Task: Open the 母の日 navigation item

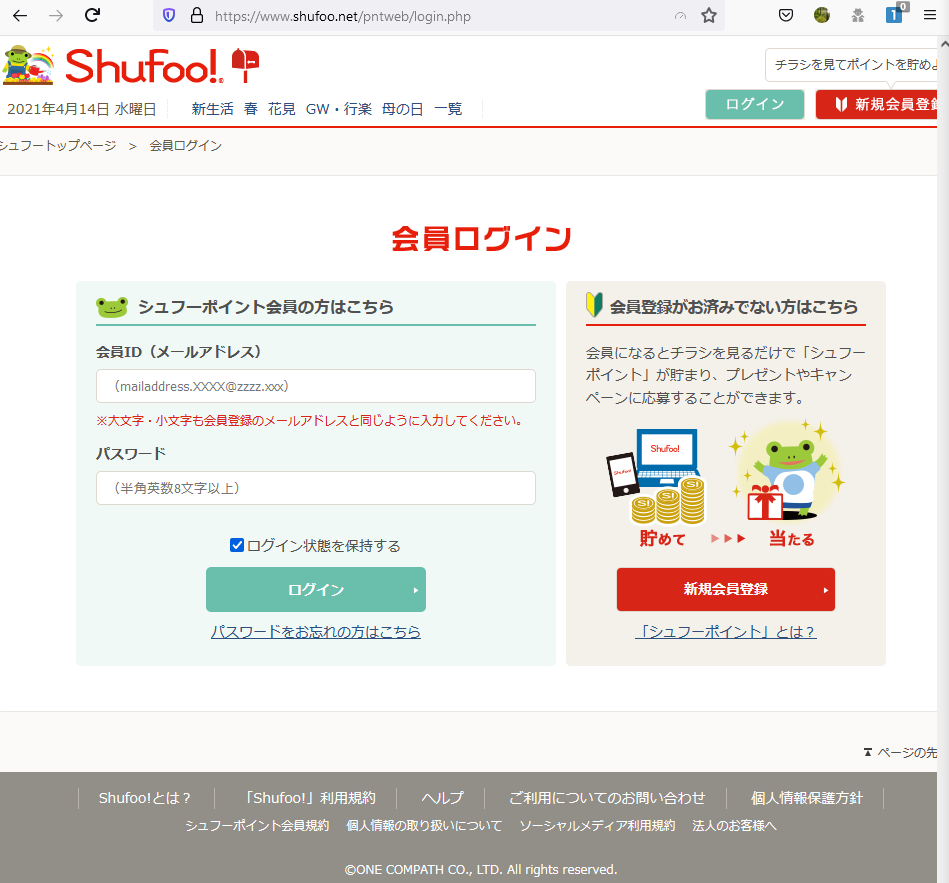Action: [403, 108]
